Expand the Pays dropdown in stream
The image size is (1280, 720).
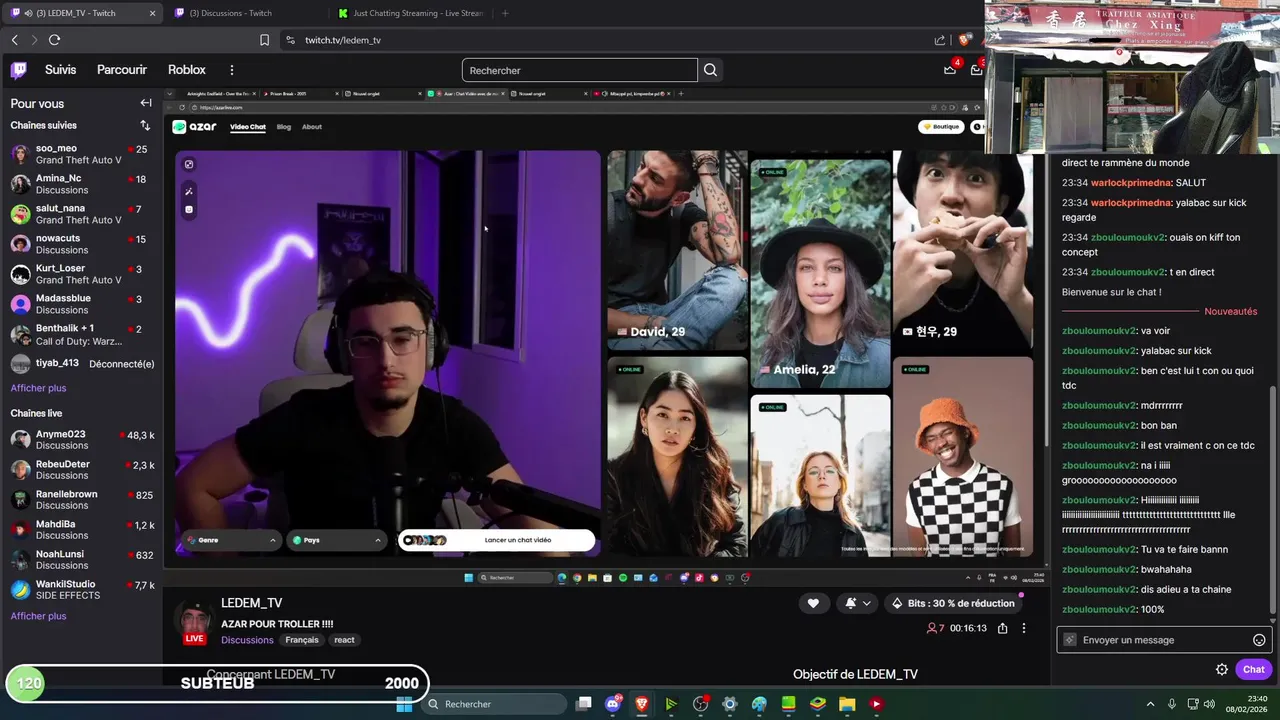pos(337,540)
